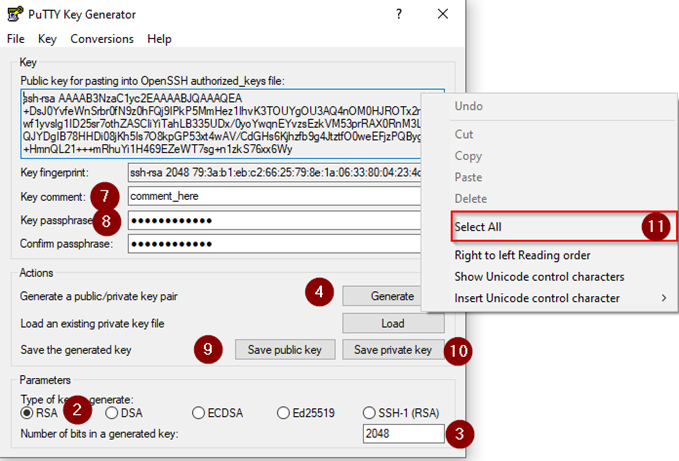Click 'Number of bits in a generated key' label
Viewport: 679px width, 461px height.
[x=99, y=434]
